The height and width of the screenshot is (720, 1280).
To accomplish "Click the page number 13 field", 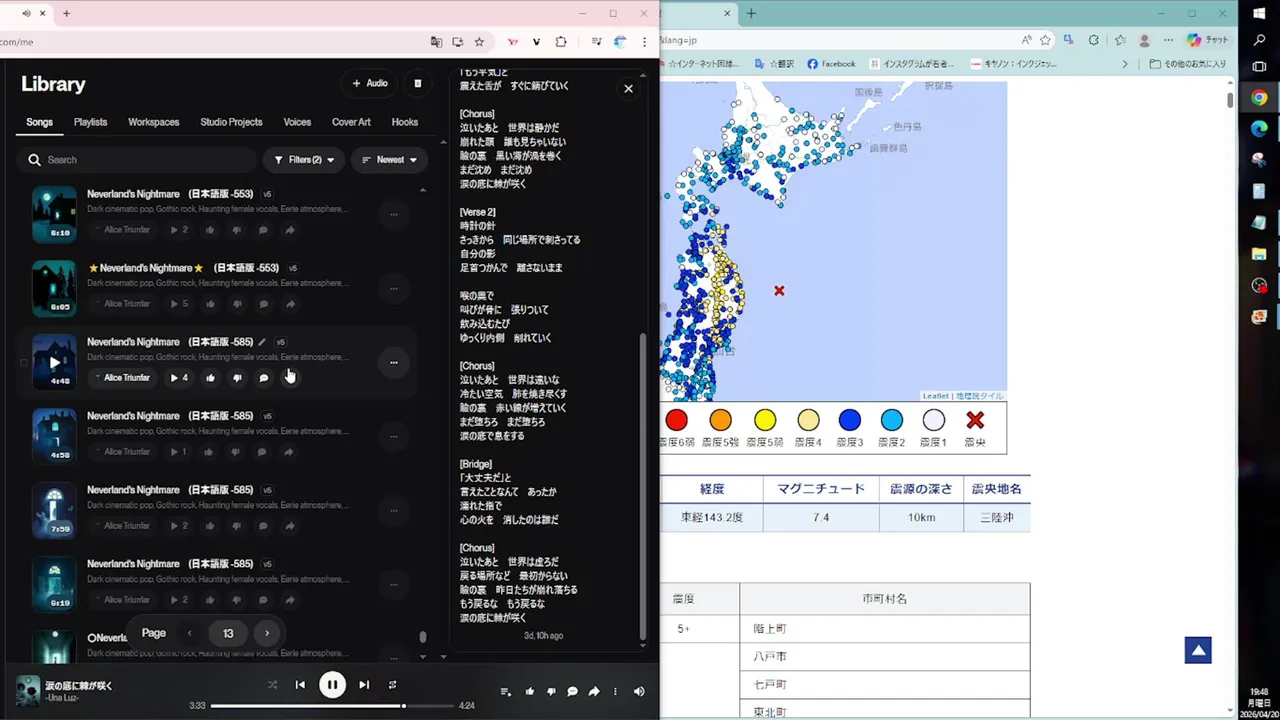I will (228, 633).
